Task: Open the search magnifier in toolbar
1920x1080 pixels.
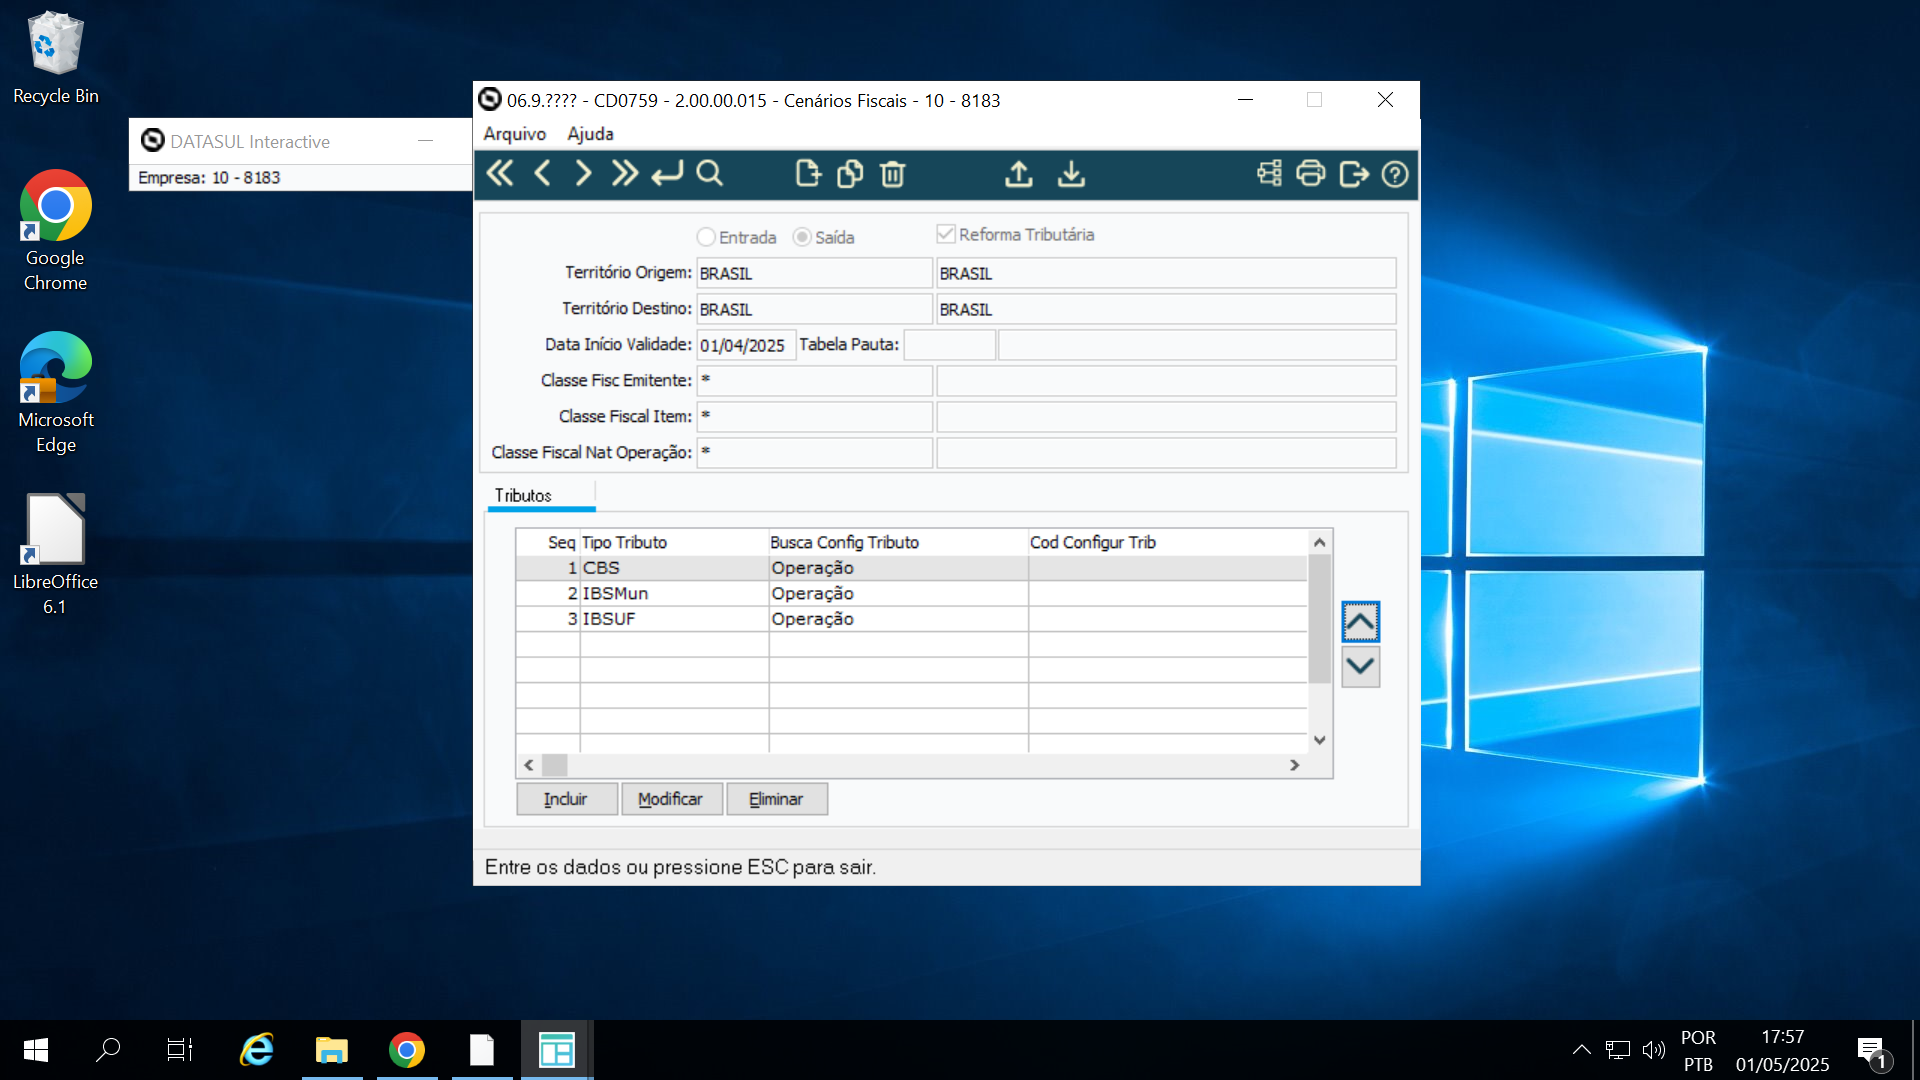Action: click(x=709, y=174)
